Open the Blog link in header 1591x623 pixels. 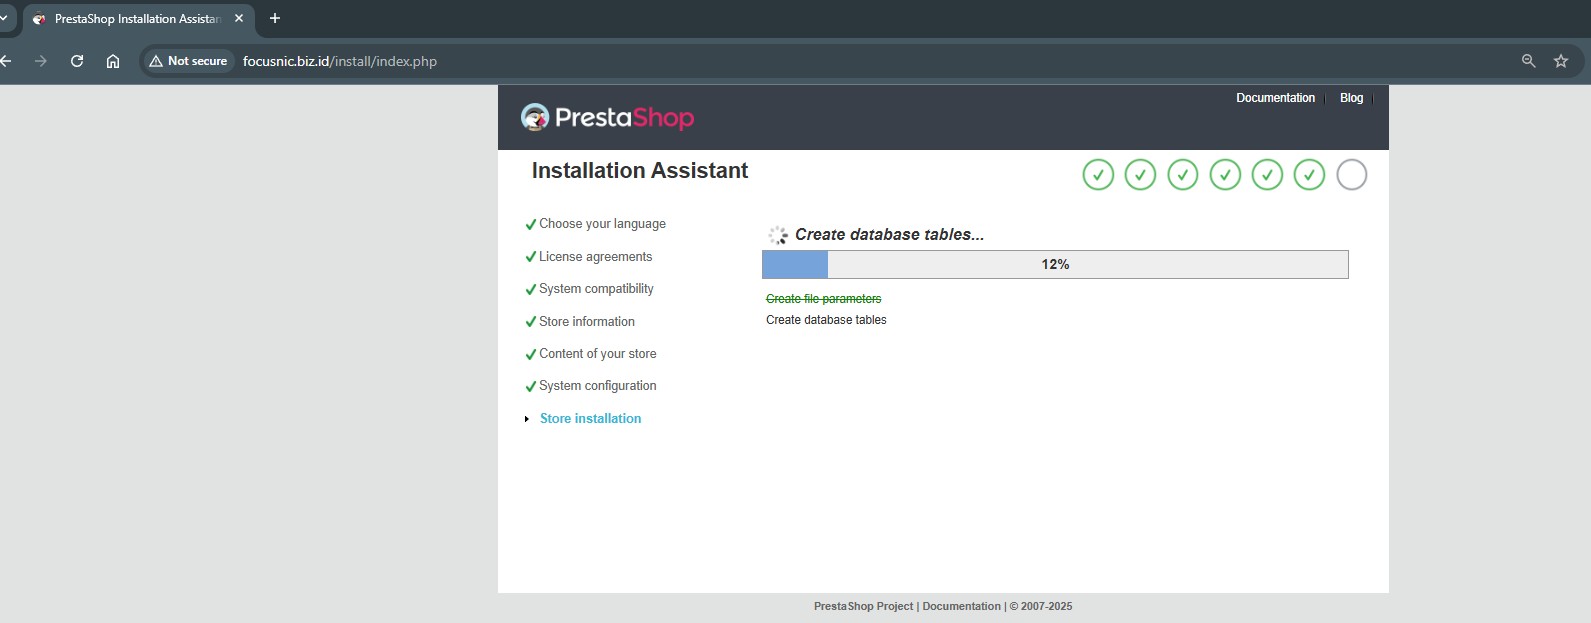[x=1351, y=98]
